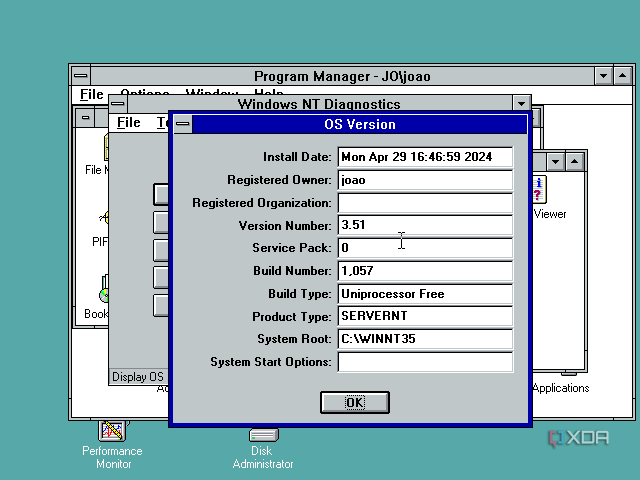
Task: Click the Applications group label
Action: (561, 388)
